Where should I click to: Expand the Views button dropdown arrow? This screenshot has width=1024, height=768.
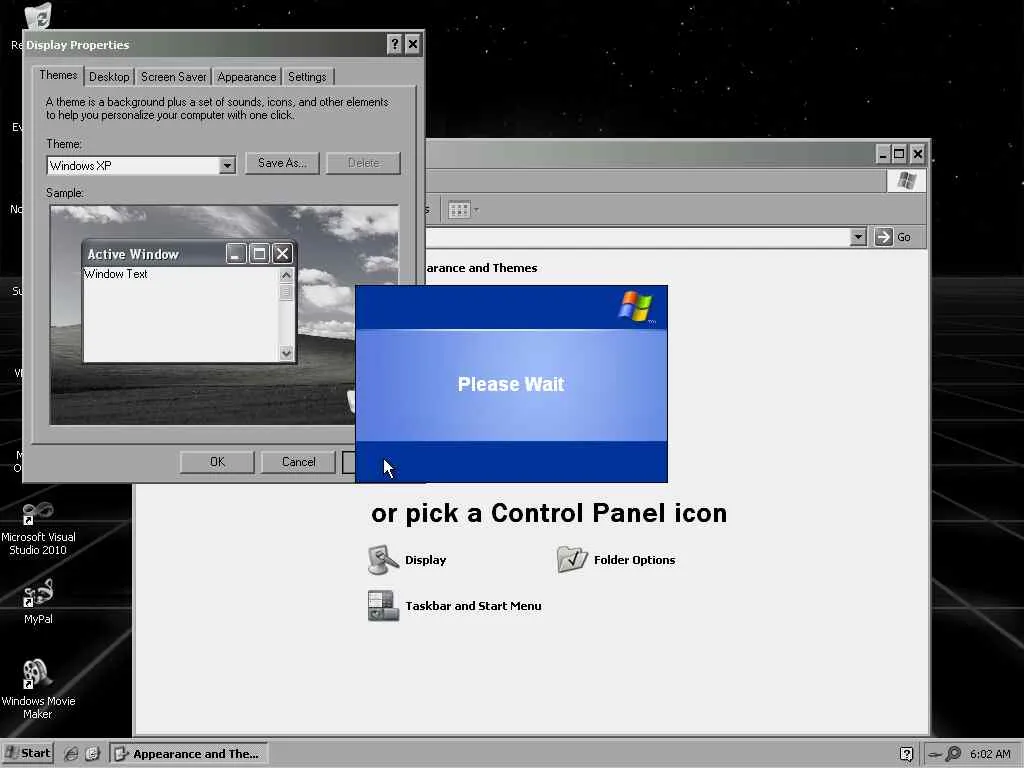(x=476, y=210)
